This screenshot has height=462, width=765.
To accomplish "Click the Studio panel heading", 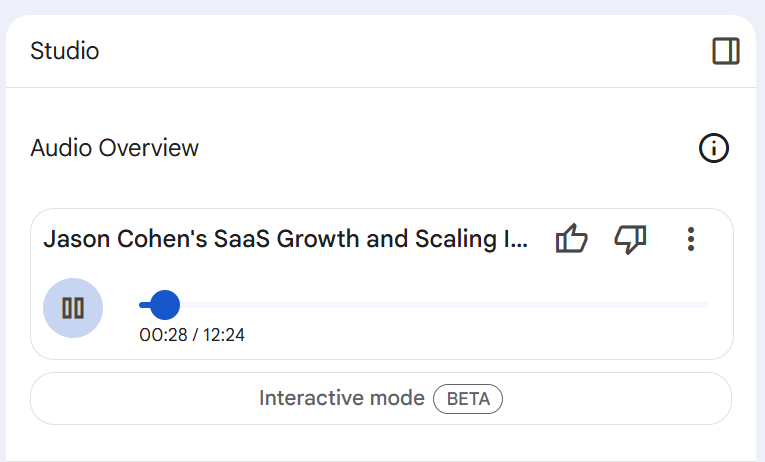I will [x=65, y=51].
